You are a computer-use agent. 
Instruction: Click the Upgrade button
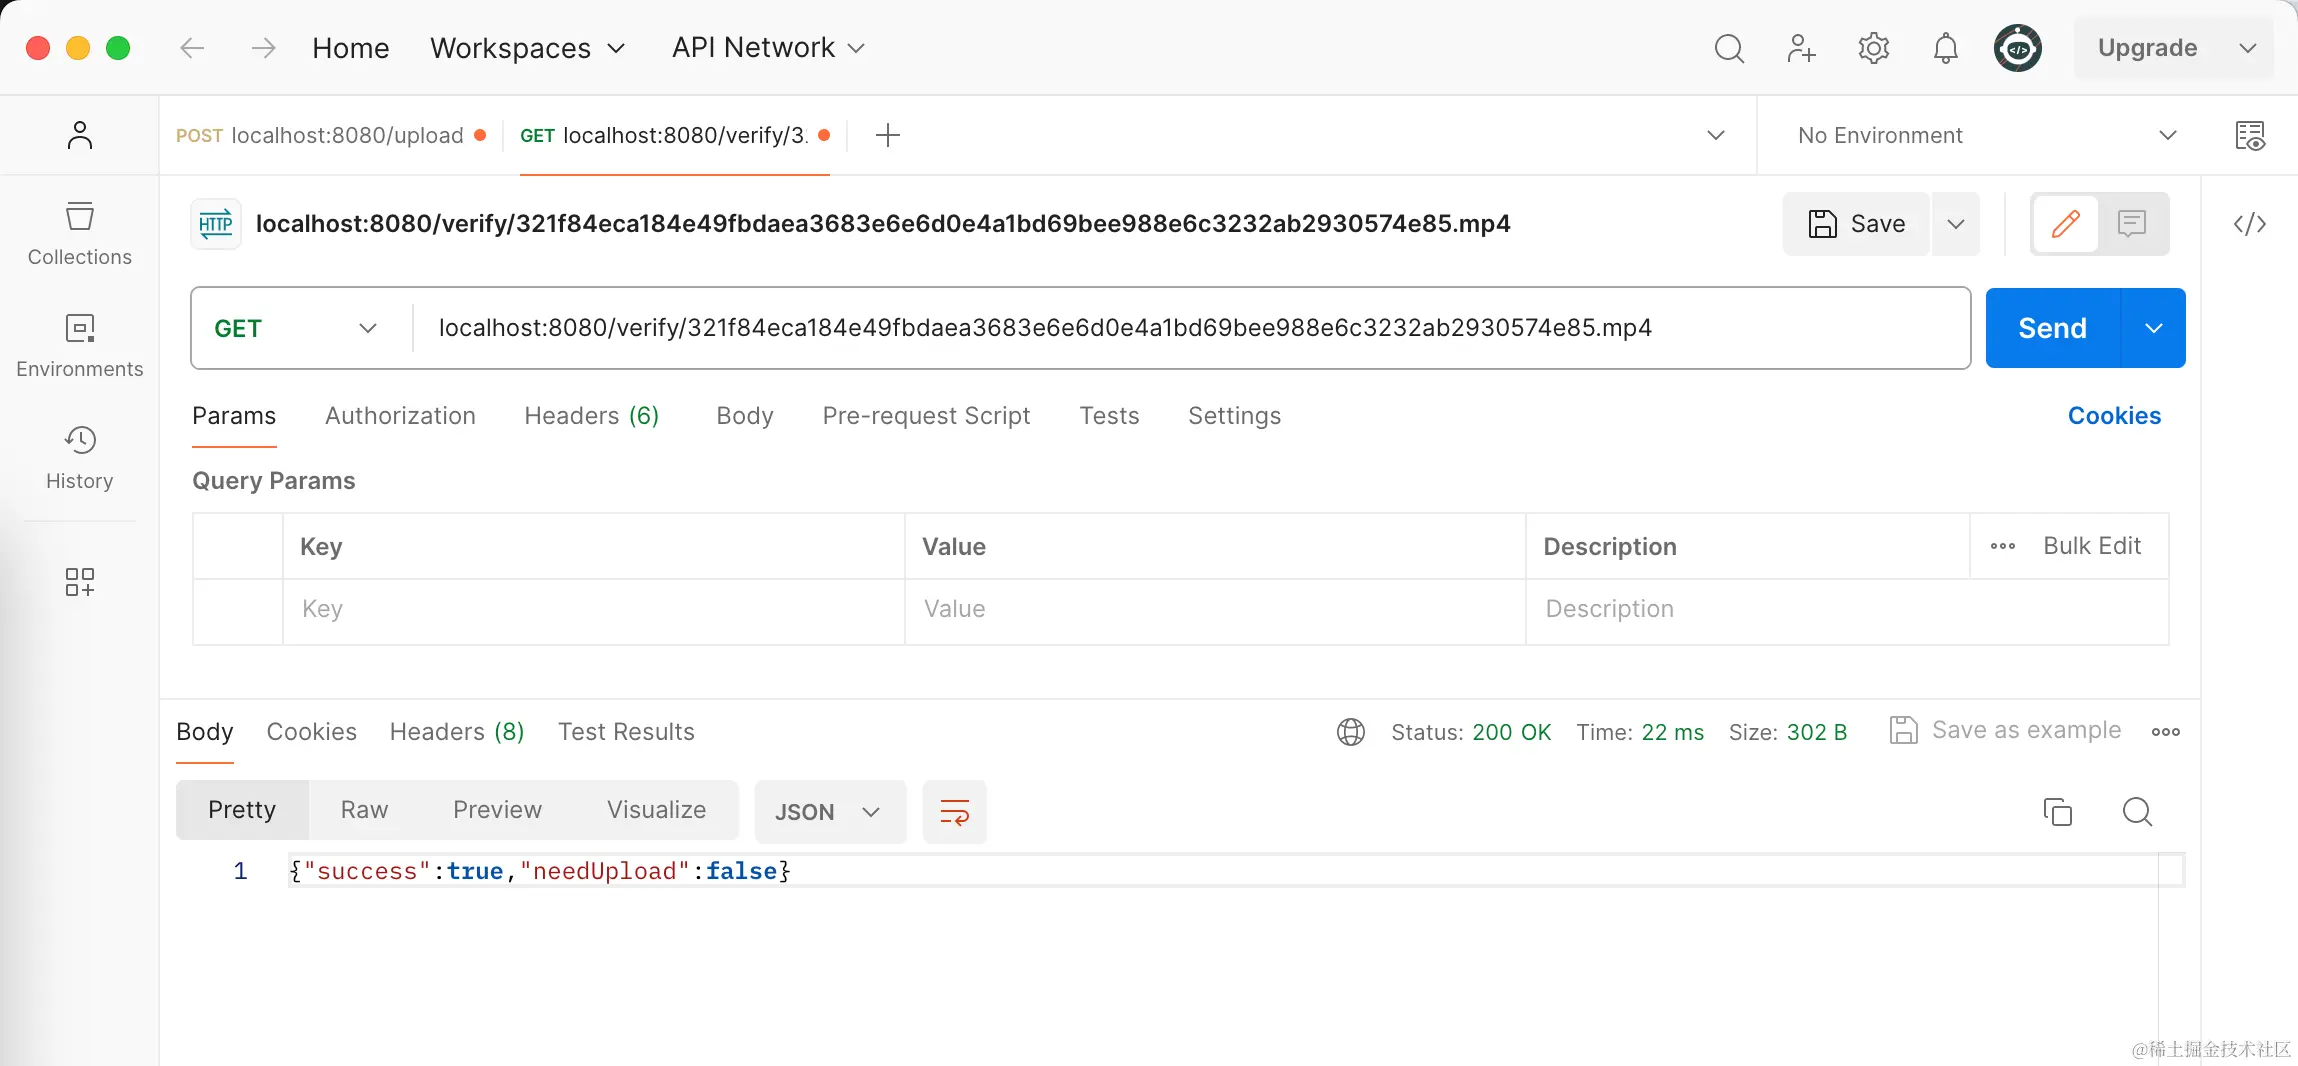click(x=2147, y=48)
